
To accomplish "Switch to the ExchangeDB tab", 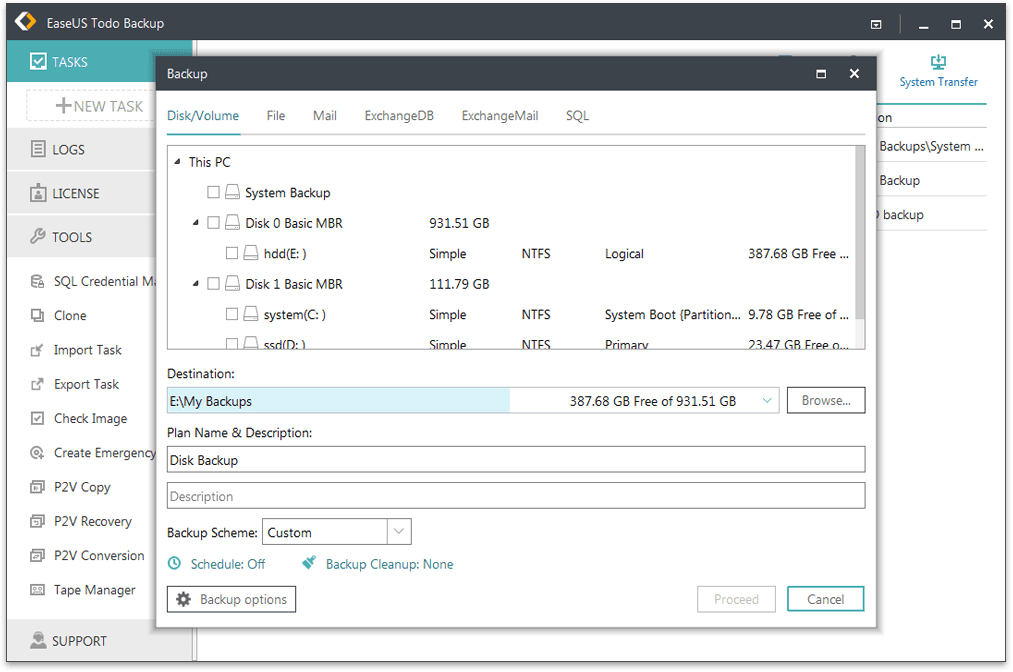I will tap(398, 115).
